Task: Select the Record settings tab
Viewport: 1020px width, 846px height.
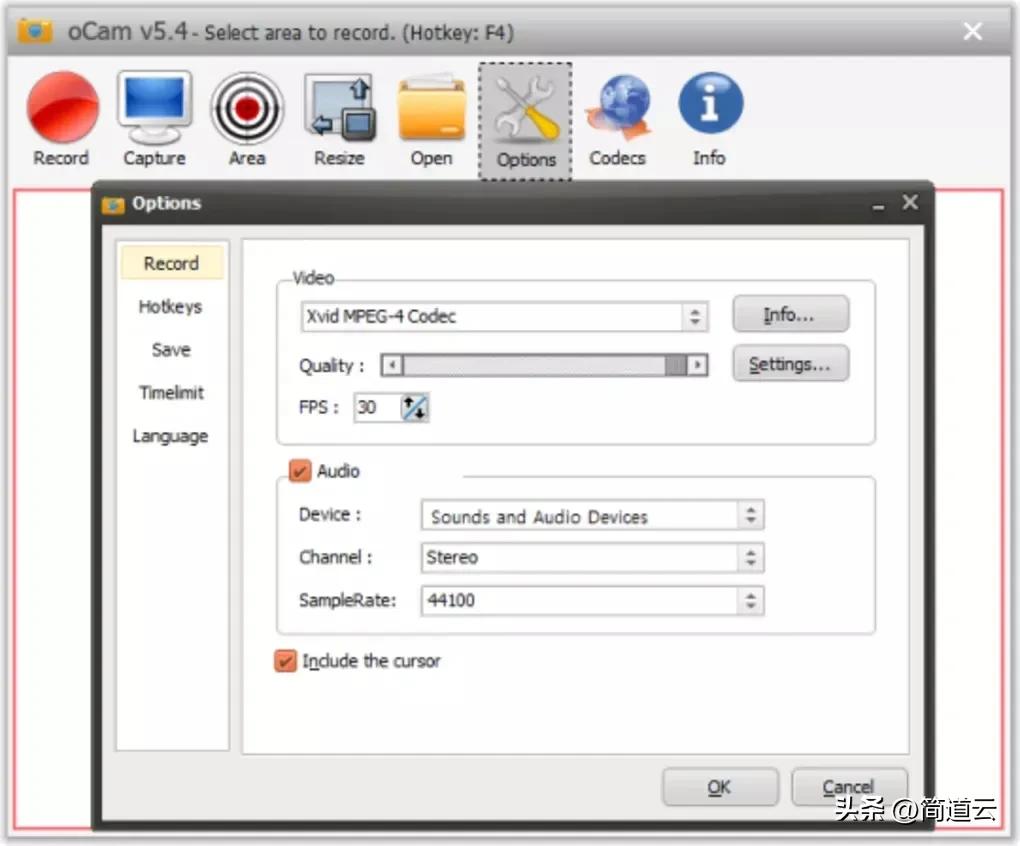Action: tap(172, 263)
